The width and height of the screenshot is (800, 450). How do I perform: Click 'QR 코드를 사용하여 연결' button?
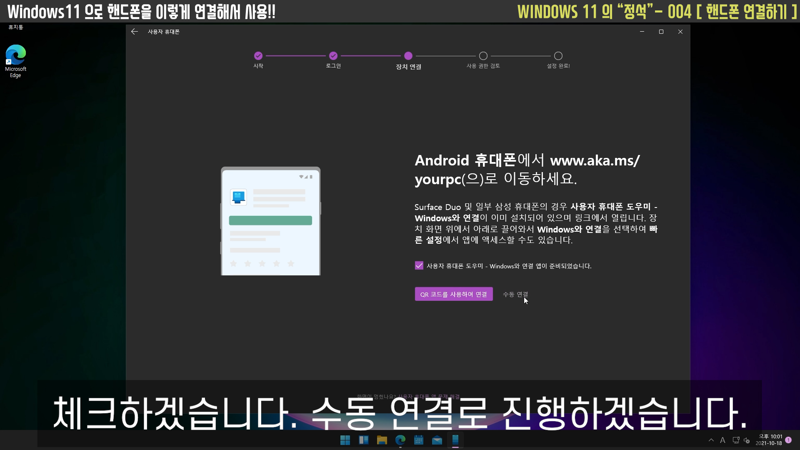point(454,294)
